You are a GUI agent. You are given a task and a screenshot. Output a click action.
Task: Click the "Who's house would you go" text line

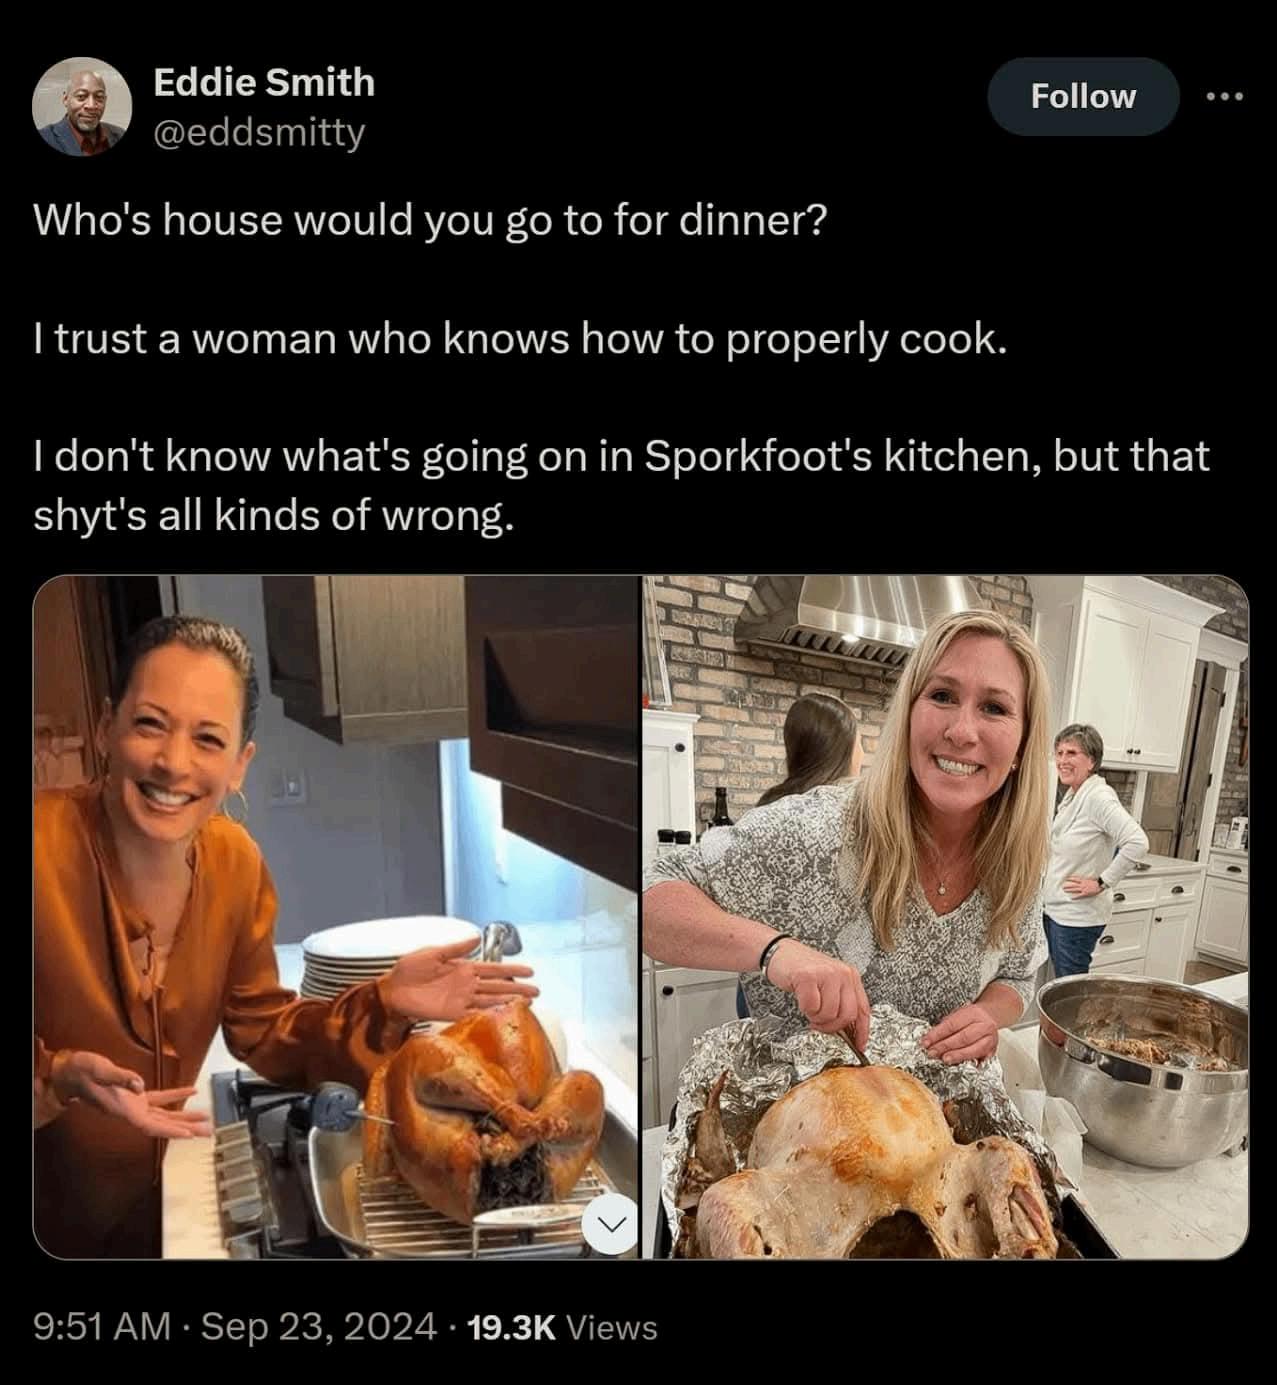tap(430, 220)
